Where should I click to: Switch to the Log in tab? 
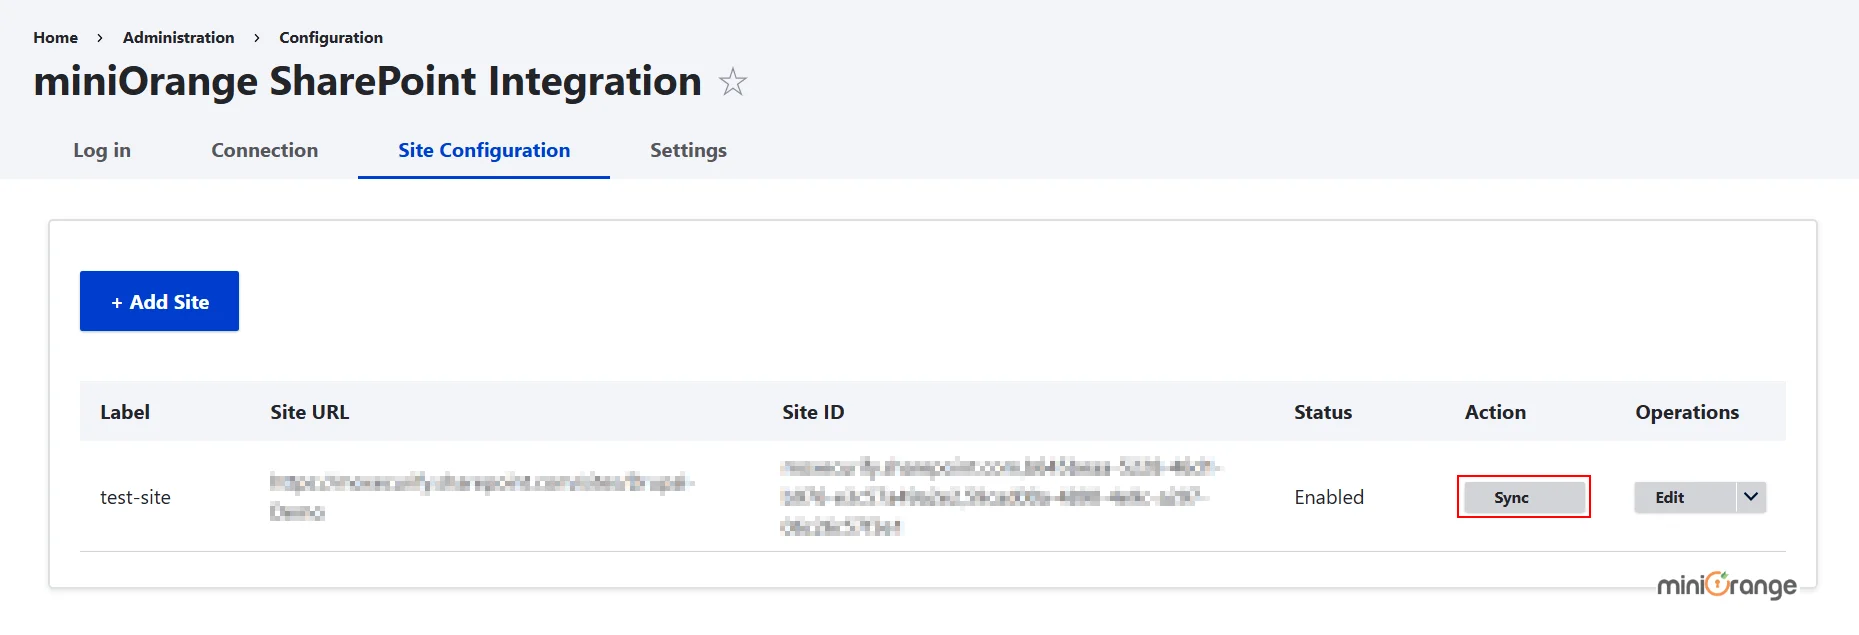pos(101,150)
